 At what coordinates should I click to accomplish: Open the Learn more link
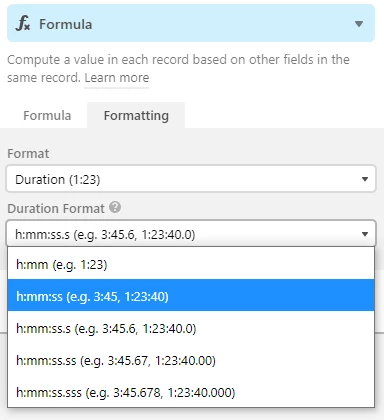pos(117,78)
